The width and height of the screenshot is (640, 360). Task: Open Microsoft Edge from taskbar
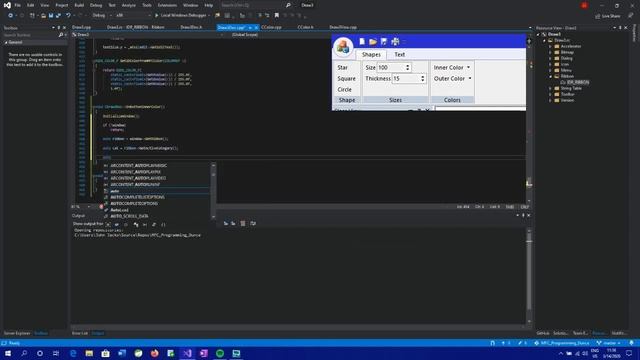tap(73, 353)
